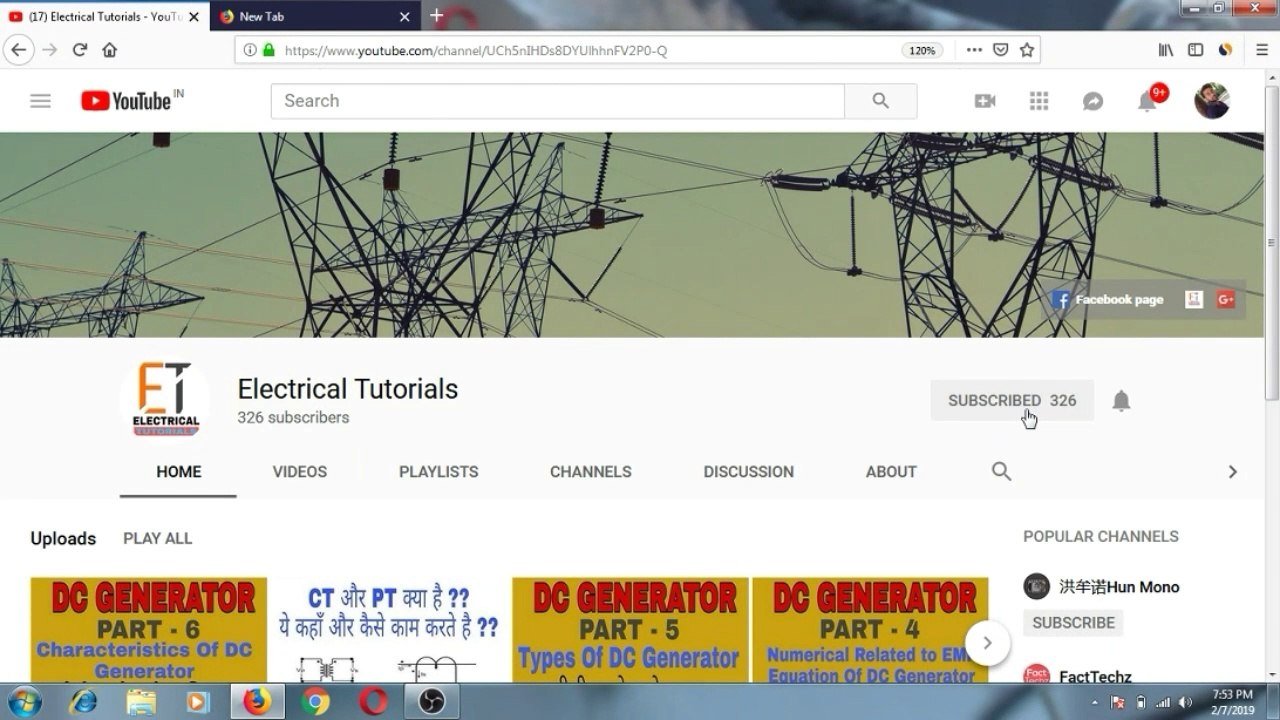Select the DISCUSSION channel tab
Viewport: 1280px width, 720px height.
(x=749, y=472)
